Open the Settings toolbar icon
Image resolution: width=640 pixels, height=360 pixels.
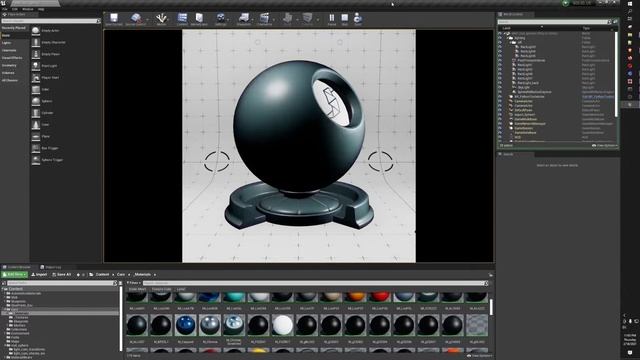[220, 18]
